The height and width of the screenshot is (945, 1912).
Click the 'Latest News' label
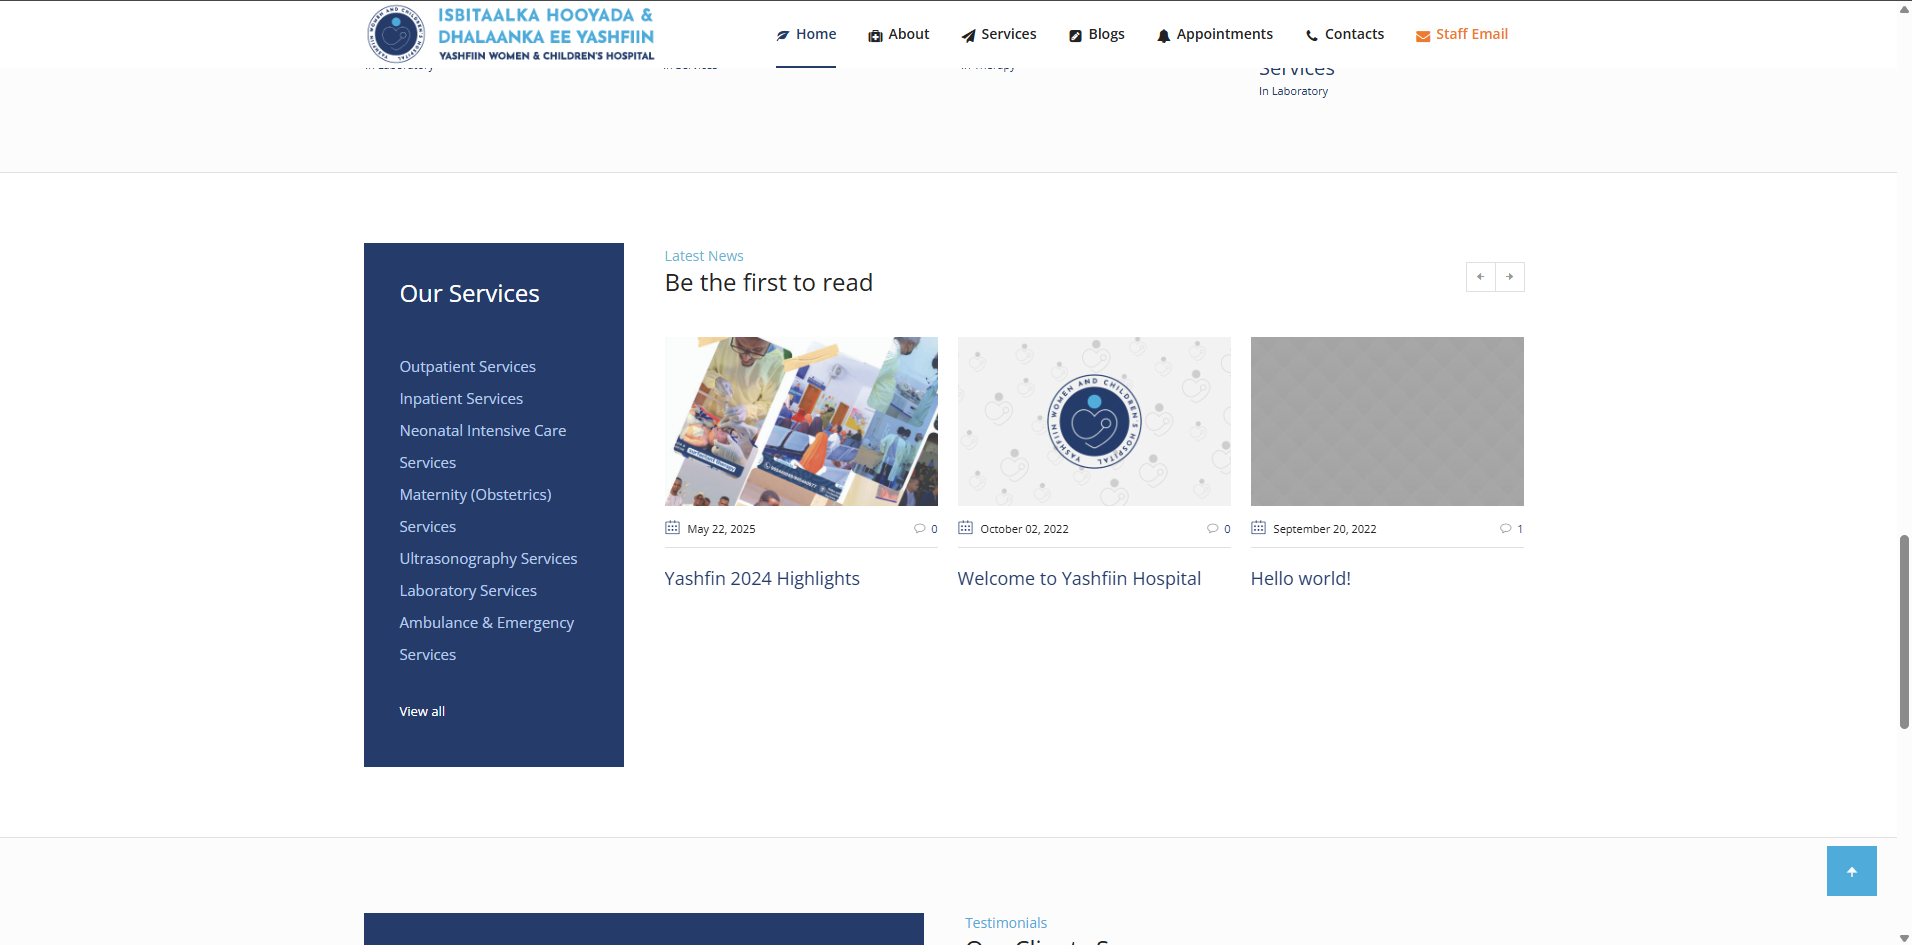coord(704,256)
